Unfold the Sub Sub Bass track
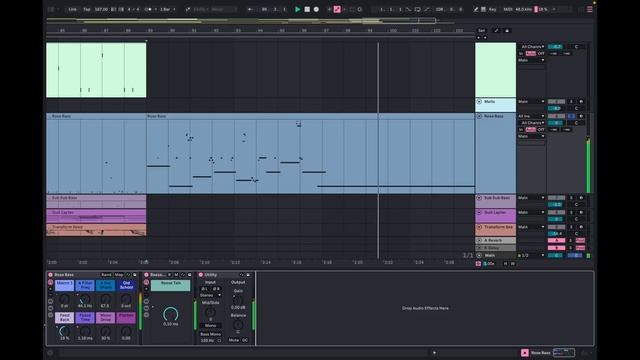 pyautogui.click(x=479, y=198)
